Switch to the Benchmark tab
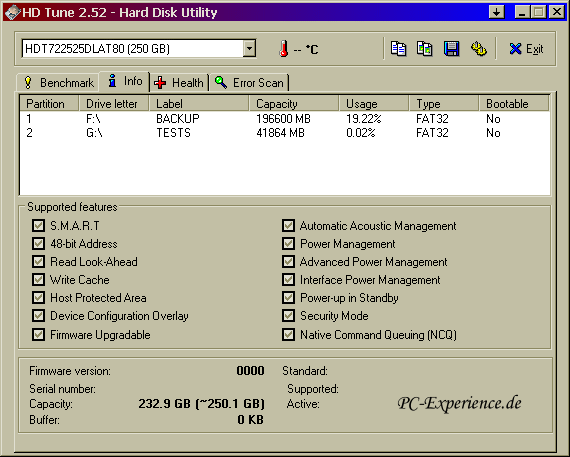570x457 pixels. (58, 83)
